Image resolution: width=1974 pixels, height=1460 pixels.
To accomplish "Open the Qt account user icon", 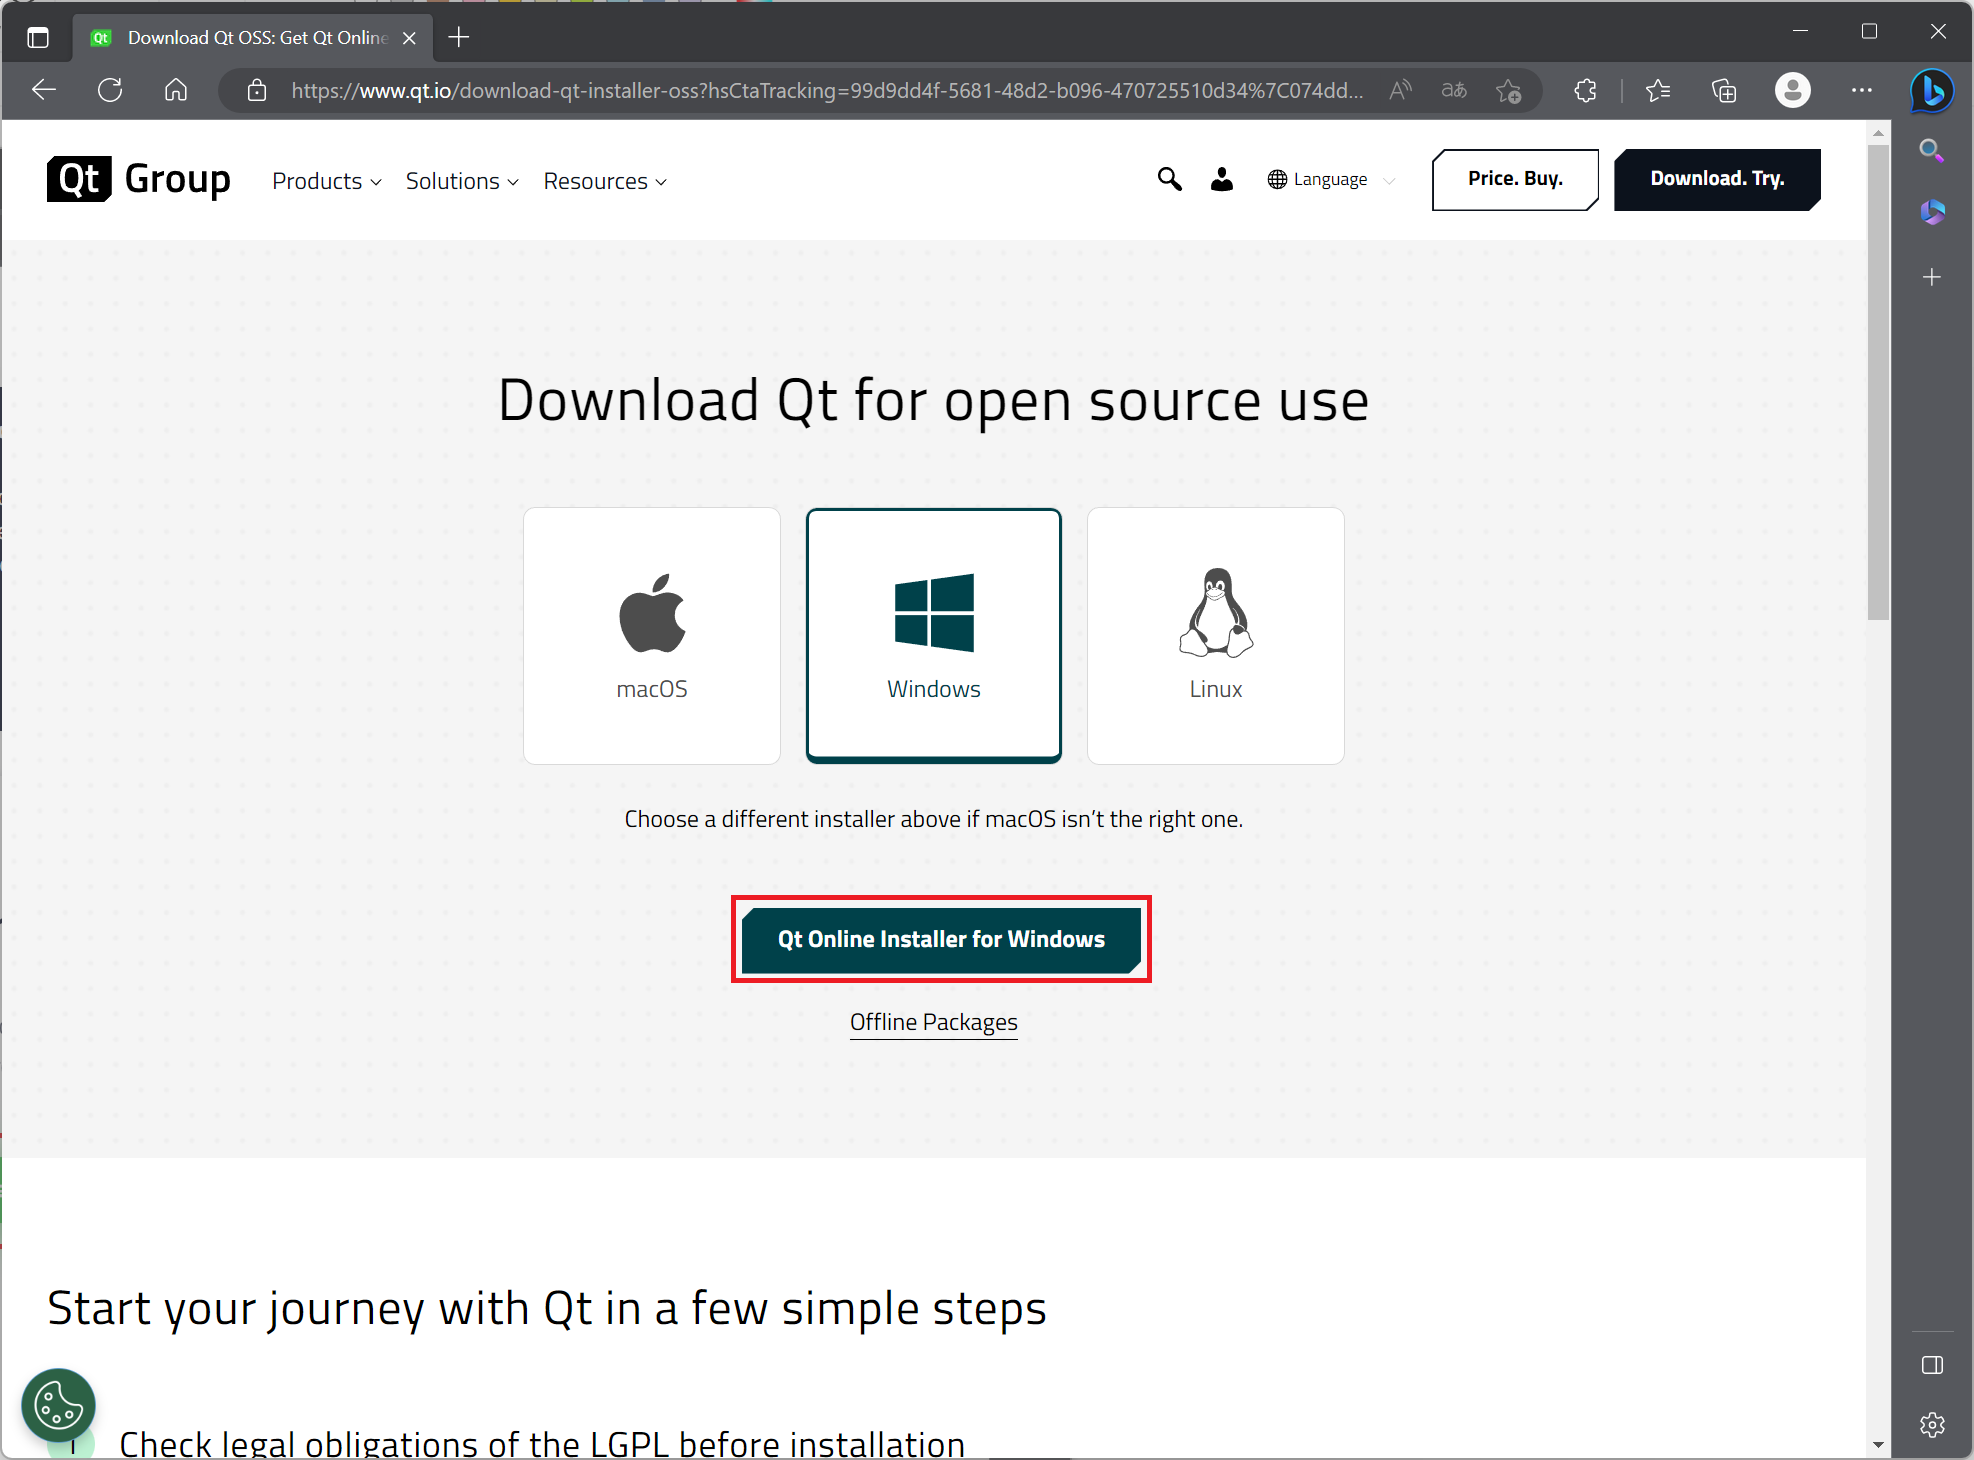I will click(1221, 179).
